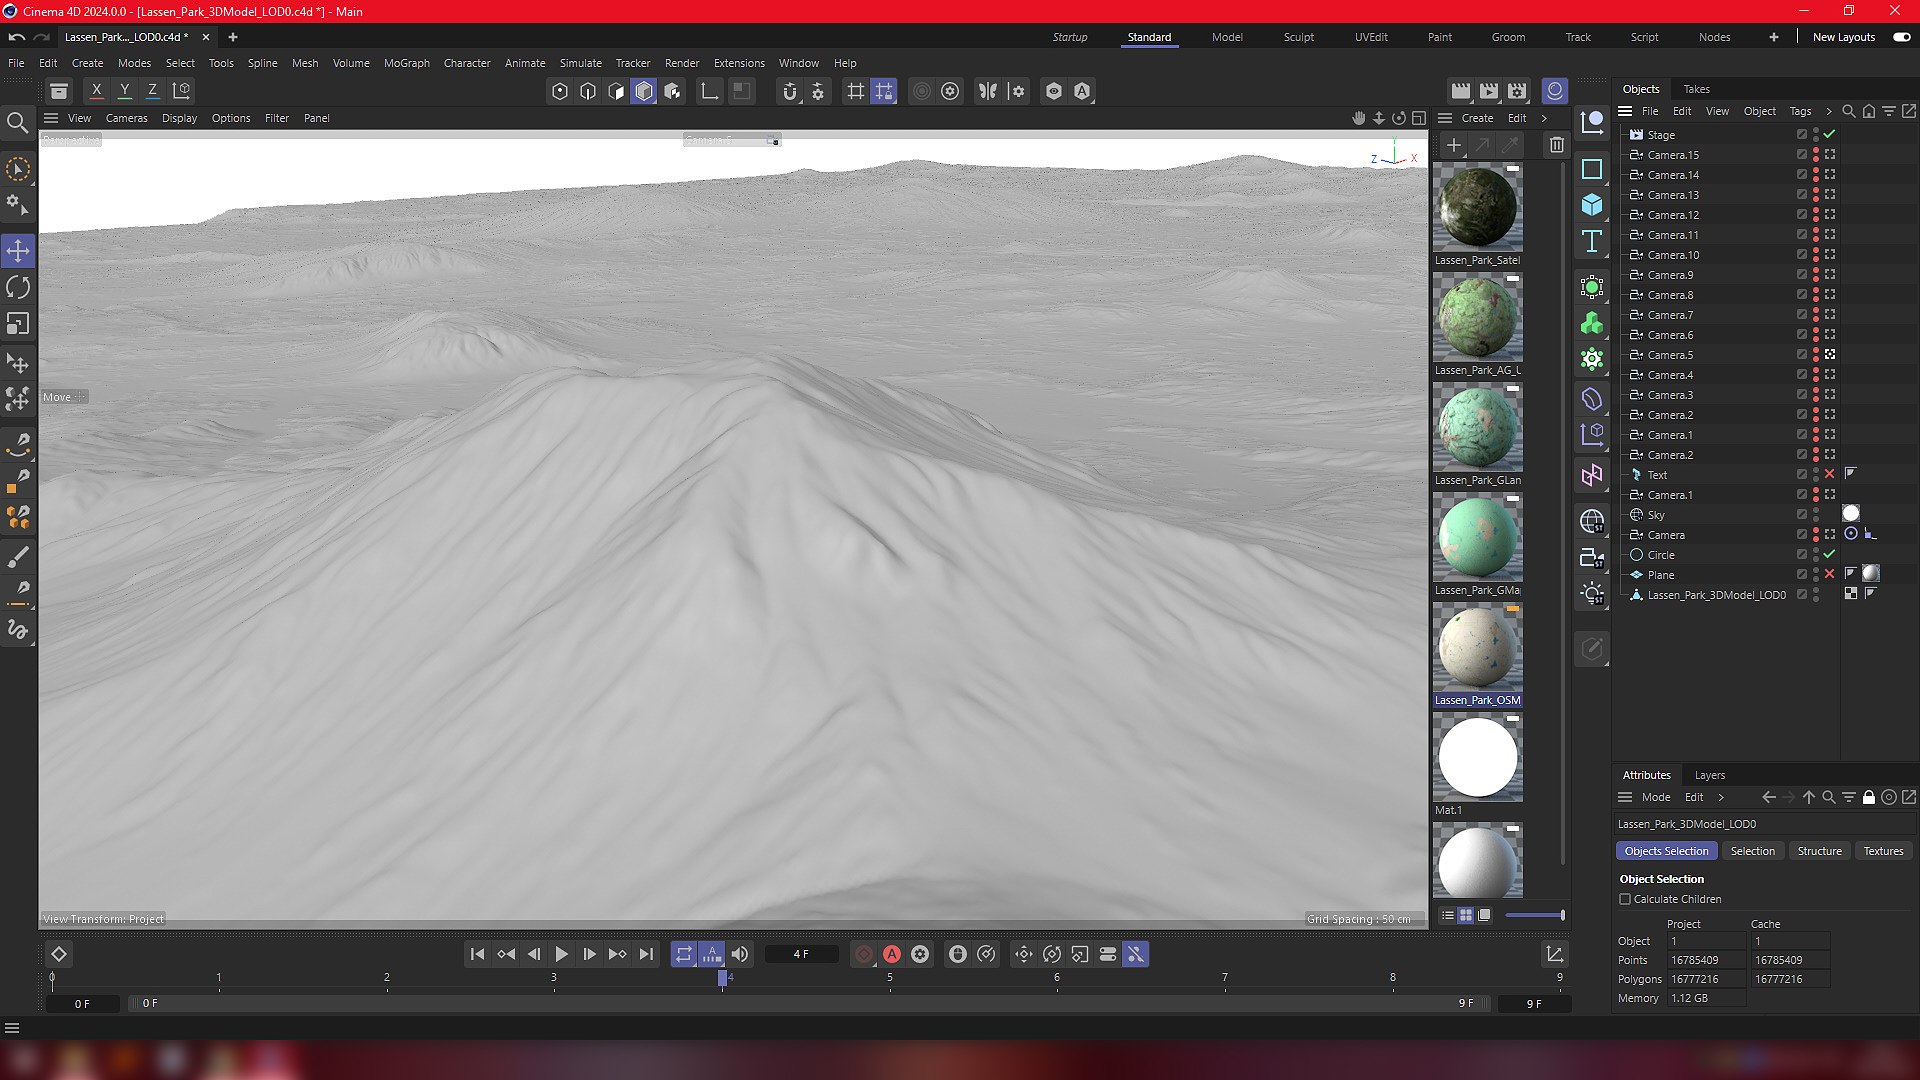
Task: Toggle Y axis lock
Action: click(125, 91)
